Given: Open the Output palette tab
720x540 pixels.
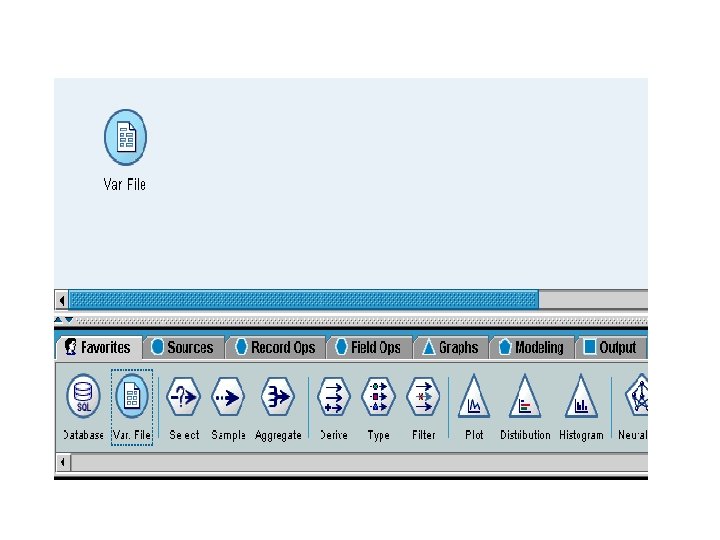Looking at the screenshot, I should pyautogui.click(x=610, y=347).
